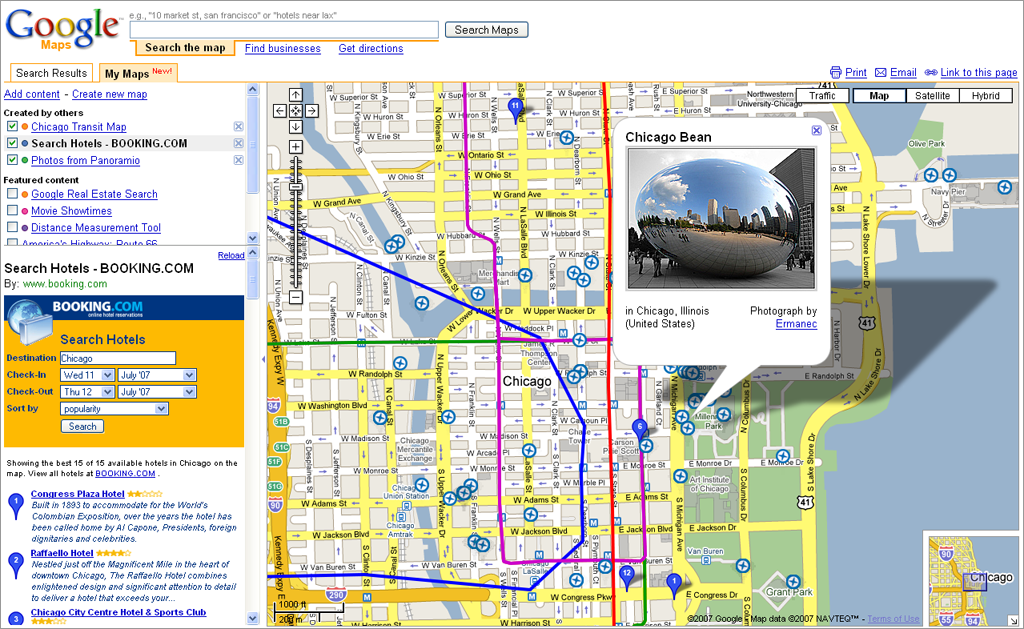Viewport: 1024px width, 629px height.
Task: Remove Chicago Transit Map from list
Action: pyautogui.click(x=238, y=127)
